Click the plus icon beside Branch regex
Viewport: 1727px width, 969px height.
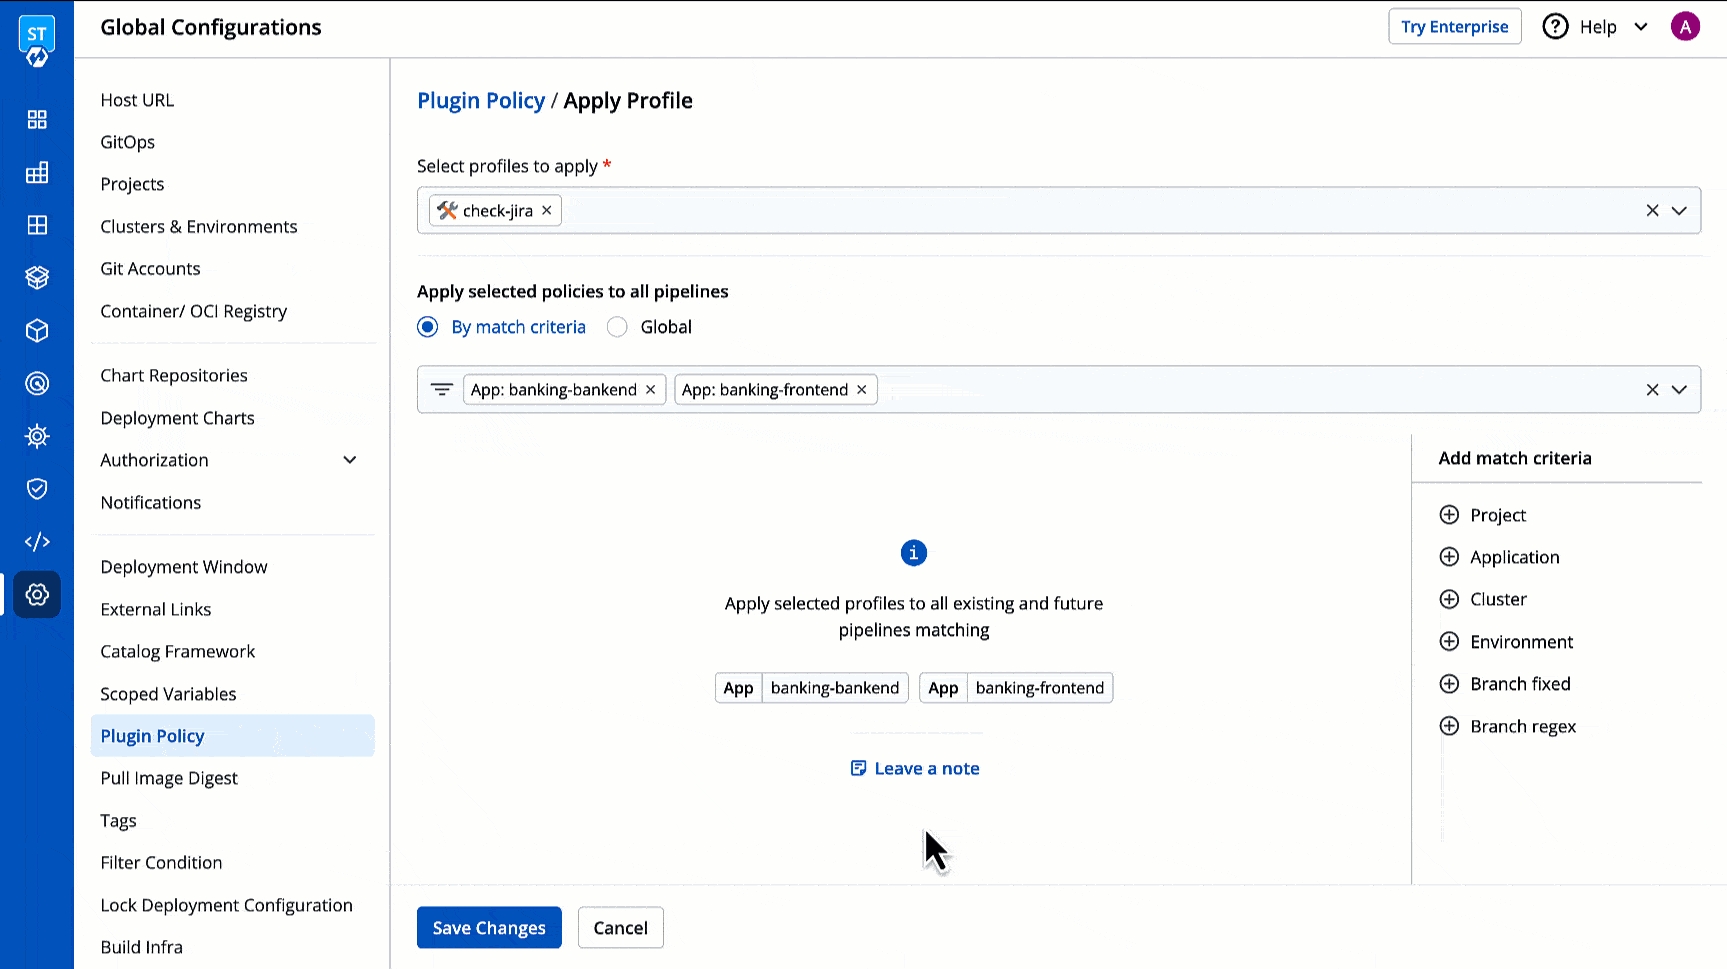(x=1449, y=726)
